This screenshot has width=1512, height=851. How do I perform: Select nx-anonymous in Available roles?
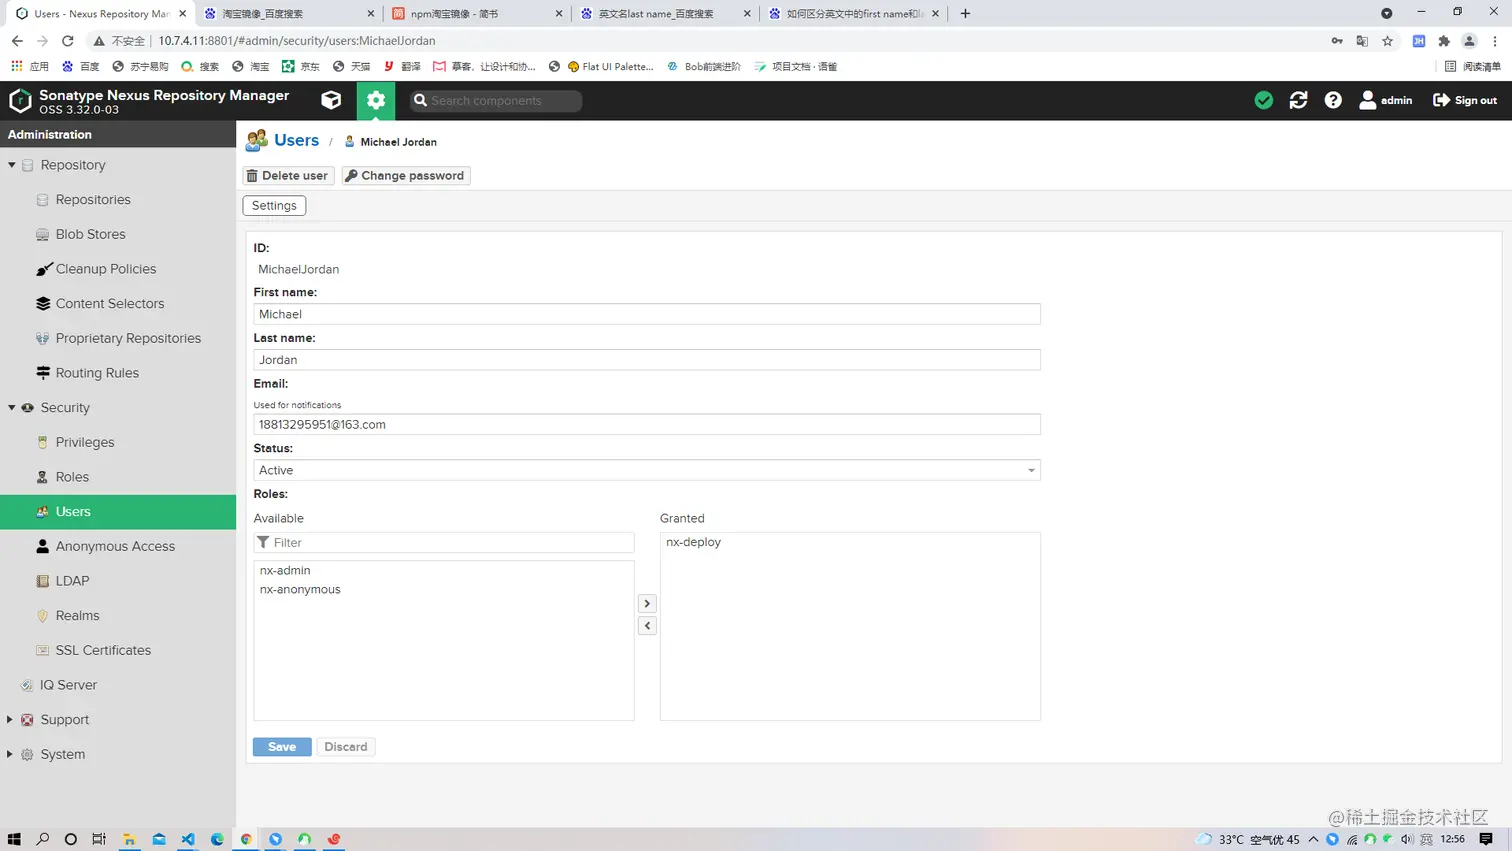[300, 589]
